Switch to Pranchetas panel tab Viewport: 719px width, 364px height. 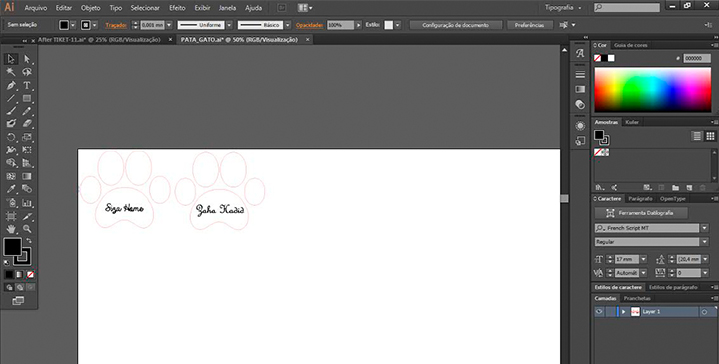pyautogui.click(x=637, y=298)
